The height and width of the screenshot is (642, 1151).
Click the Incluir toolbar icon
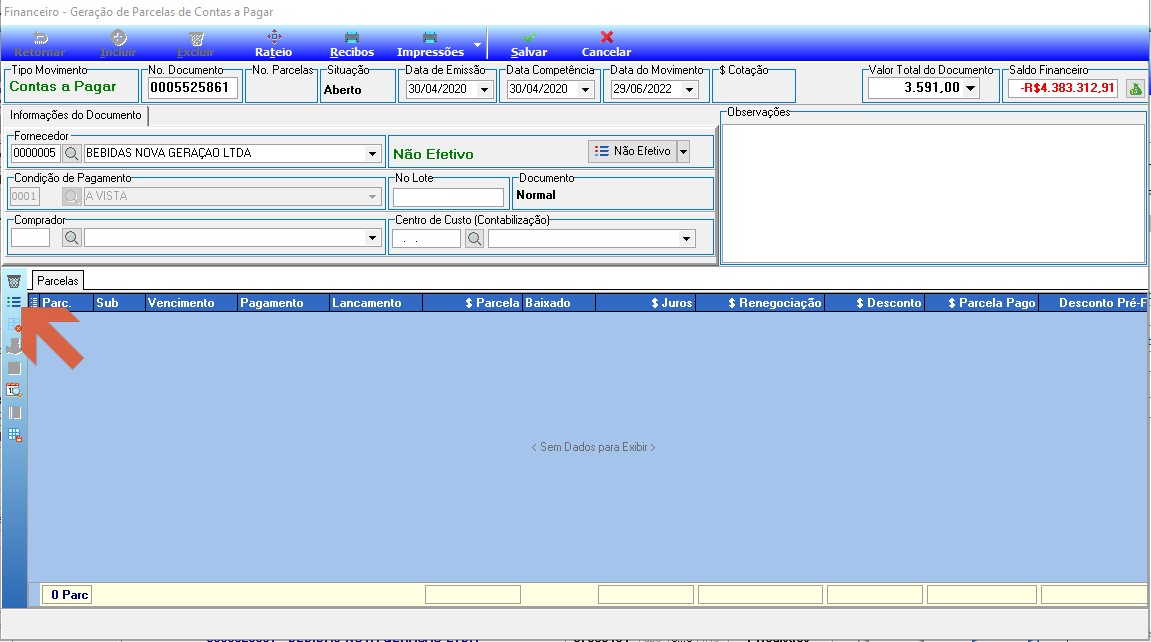click(118, 44)
